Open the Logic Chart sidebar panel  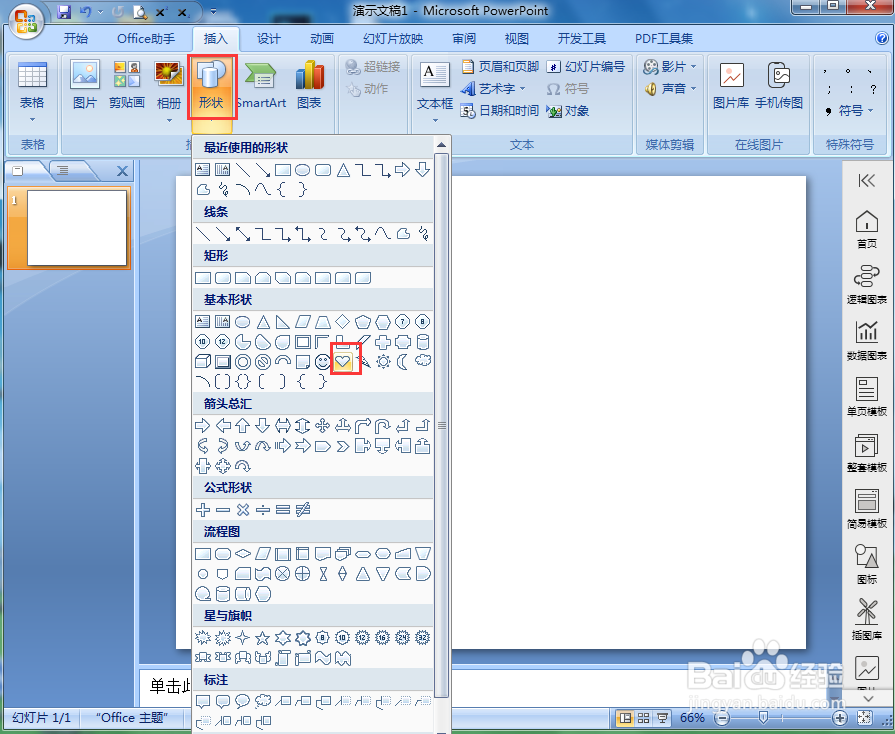[866, 284]
